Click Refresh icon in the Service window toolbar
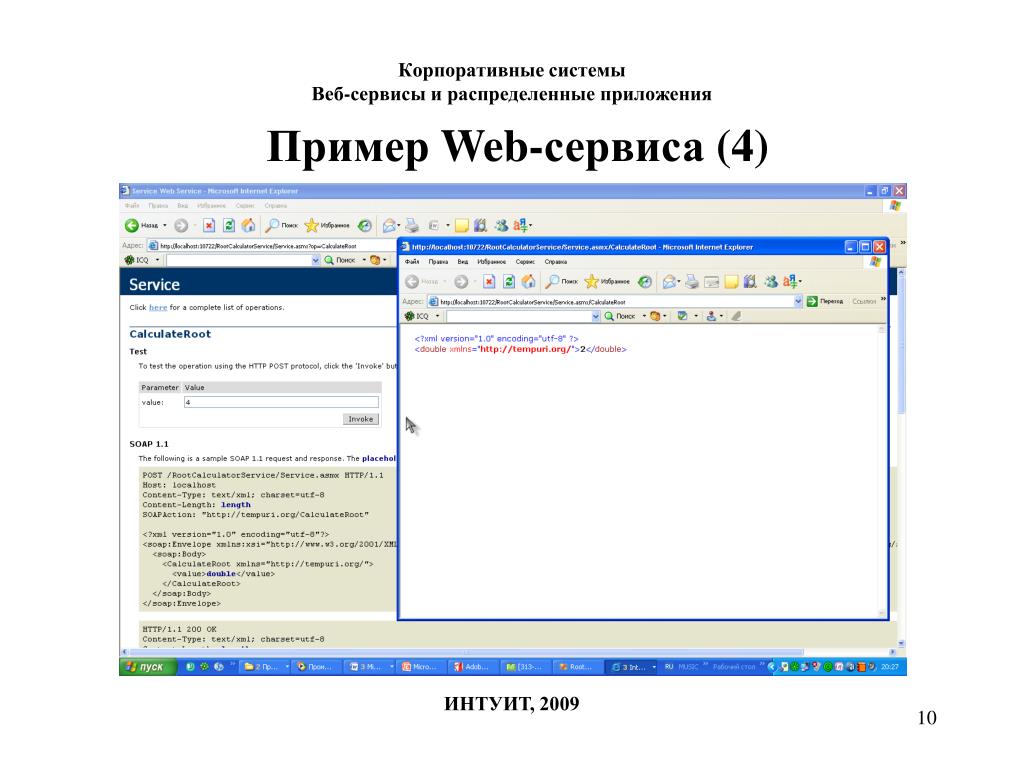This screenshot has height=768, width=1024. tap(229, 225)
